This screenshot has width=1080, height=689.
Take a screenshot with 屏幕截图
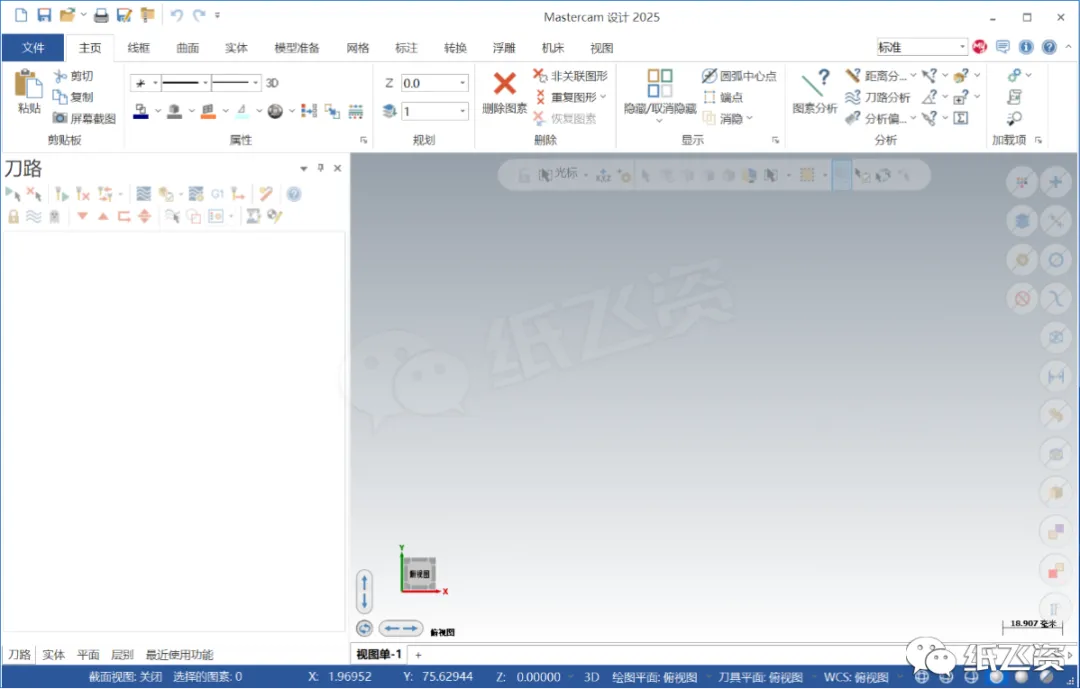click(84, 119)
